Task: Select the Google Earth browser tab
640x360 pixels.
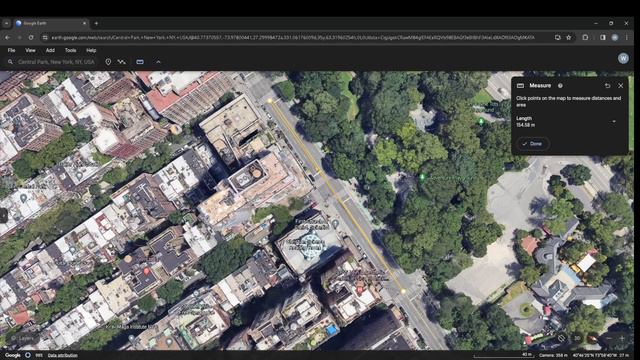Action: pos(51,24)
